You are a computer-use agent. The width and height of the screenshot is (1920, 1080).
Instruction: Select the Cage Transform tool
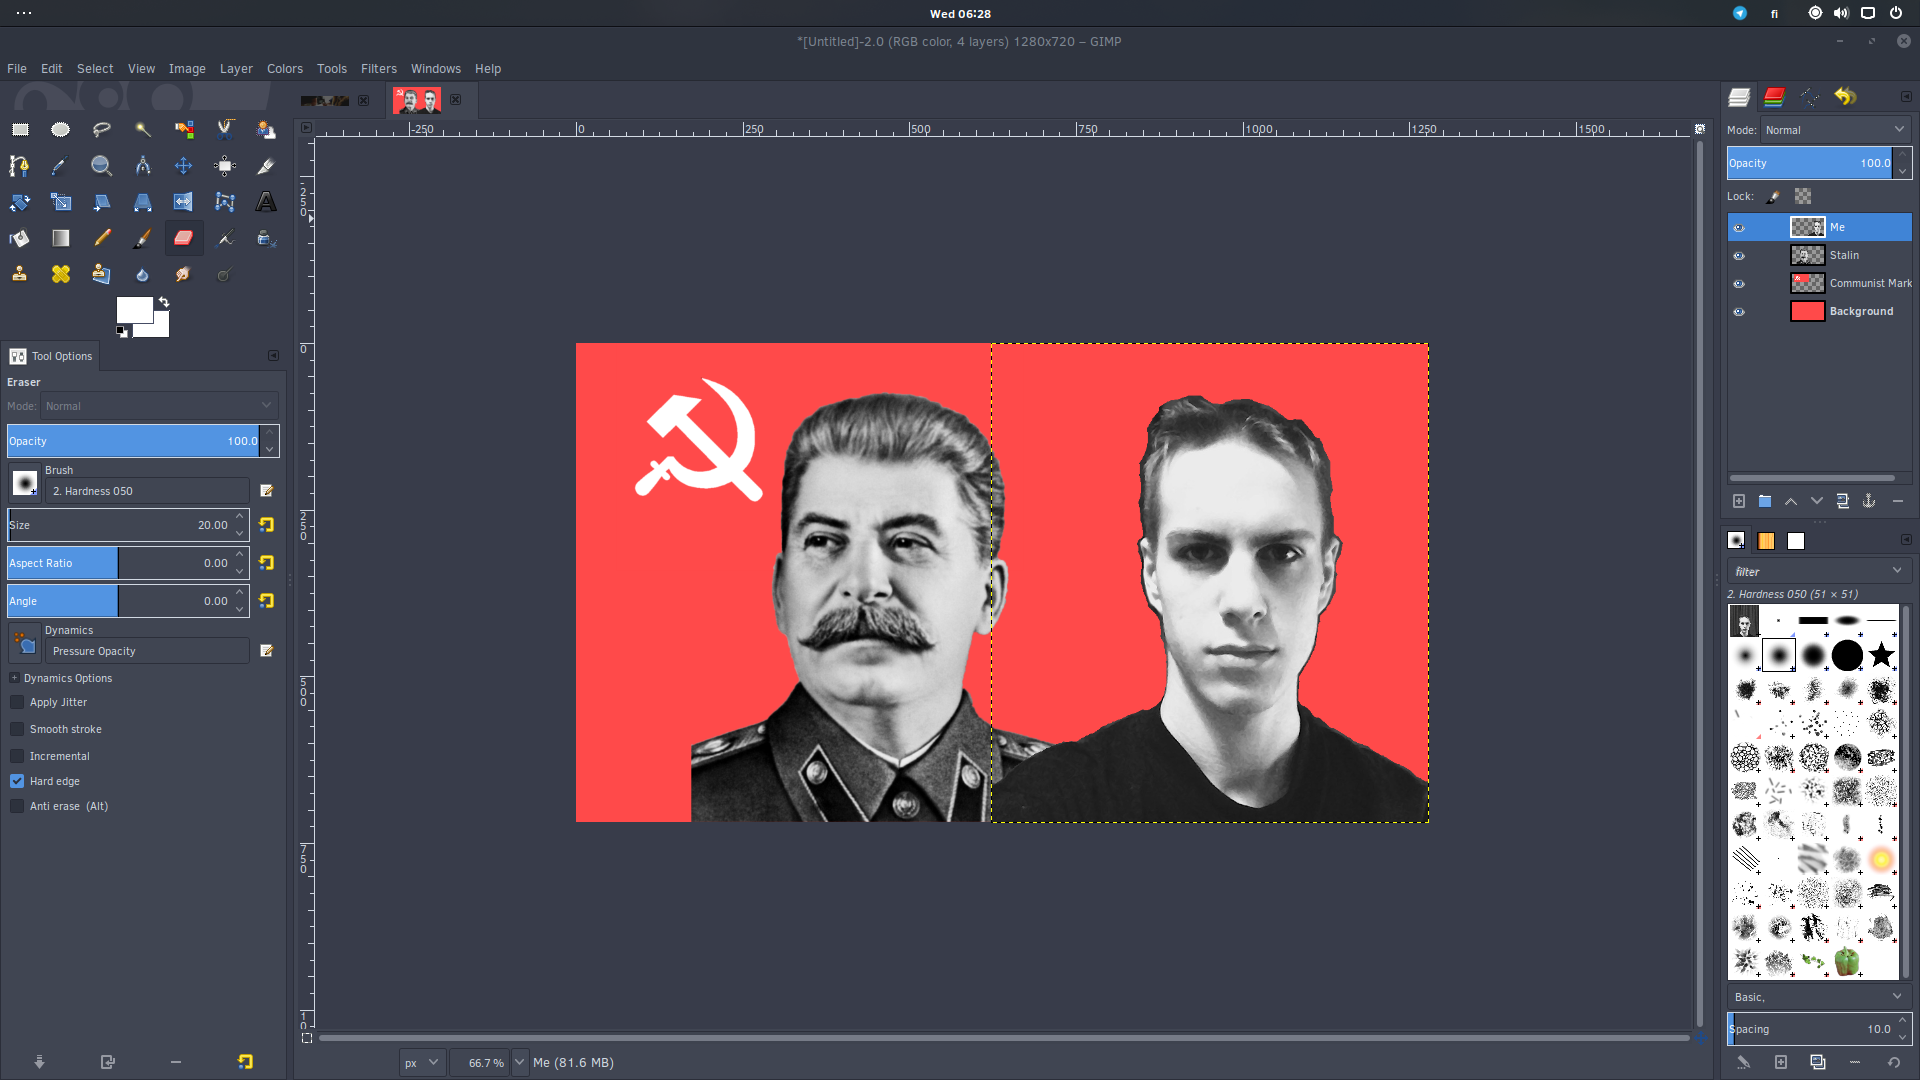click(225, 202)
